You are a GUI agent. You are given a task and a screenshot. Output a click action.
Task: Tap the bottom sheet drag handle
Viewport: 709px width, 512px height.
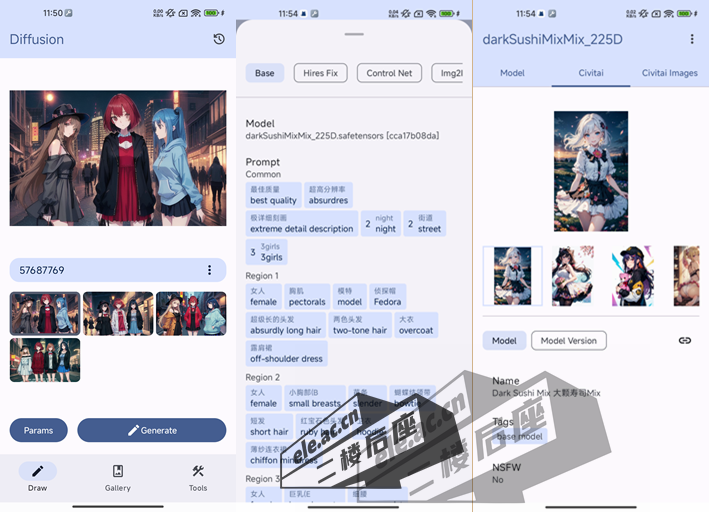[x=354, y=34]
